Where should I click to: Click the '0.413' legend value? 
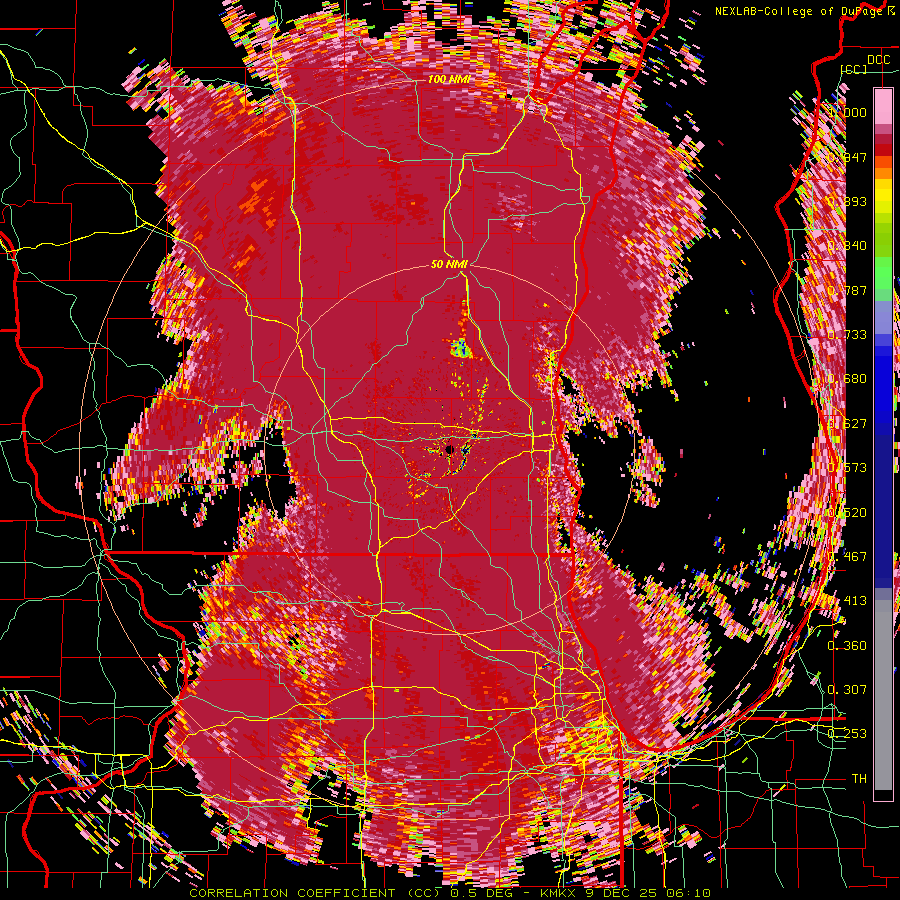(x=847, y=600)
